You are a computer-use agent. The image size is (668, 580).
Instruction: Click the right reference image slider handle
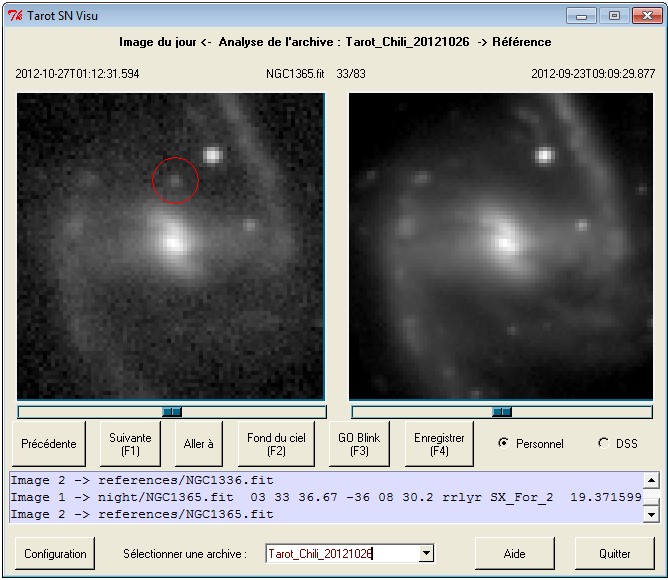(502, 411)
